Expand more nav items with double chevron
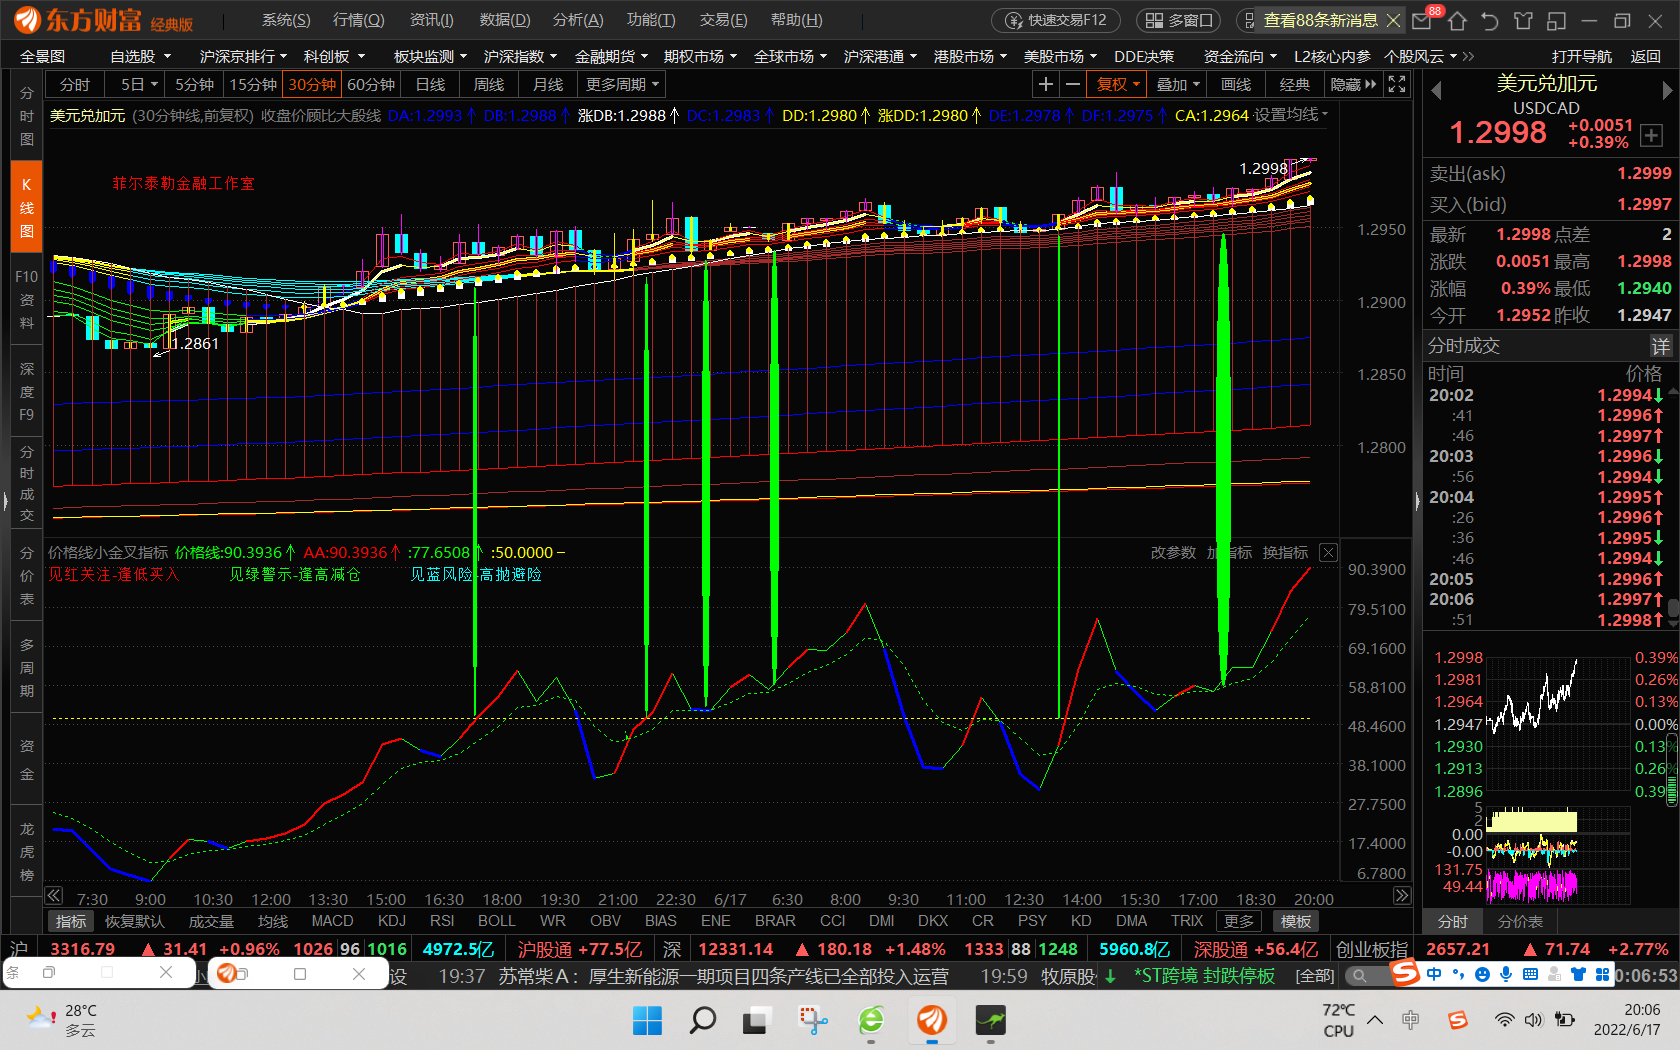Viewport: 1680px width, 1050px height. 1467,57
